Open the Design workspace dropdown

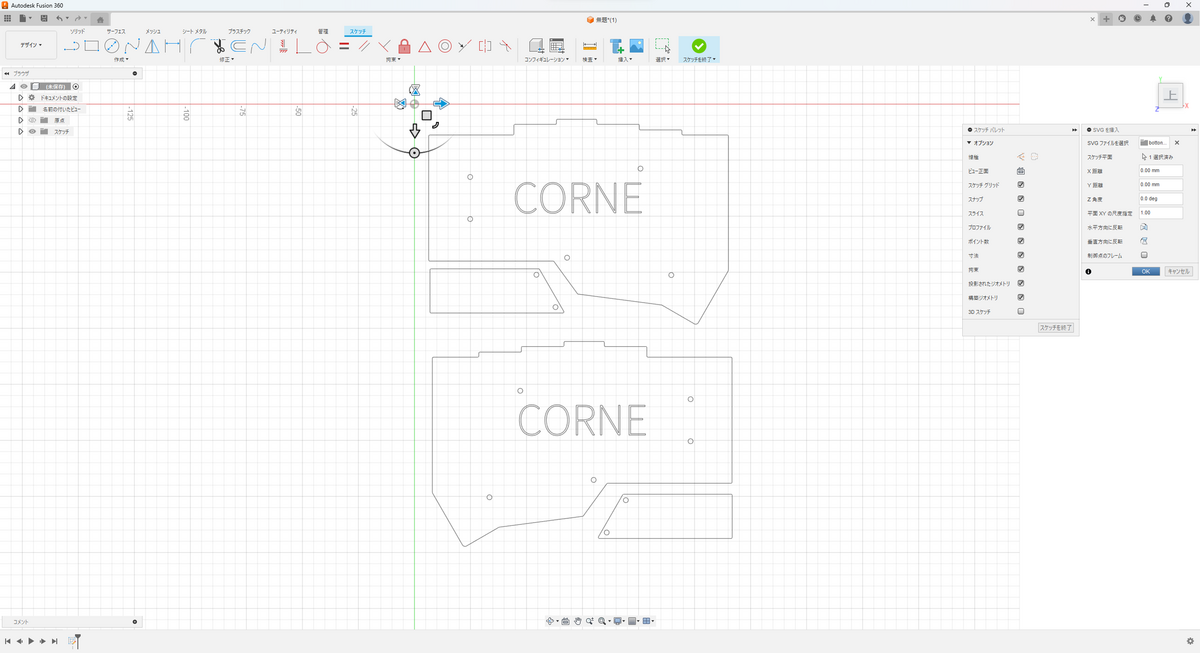(31, 45)
